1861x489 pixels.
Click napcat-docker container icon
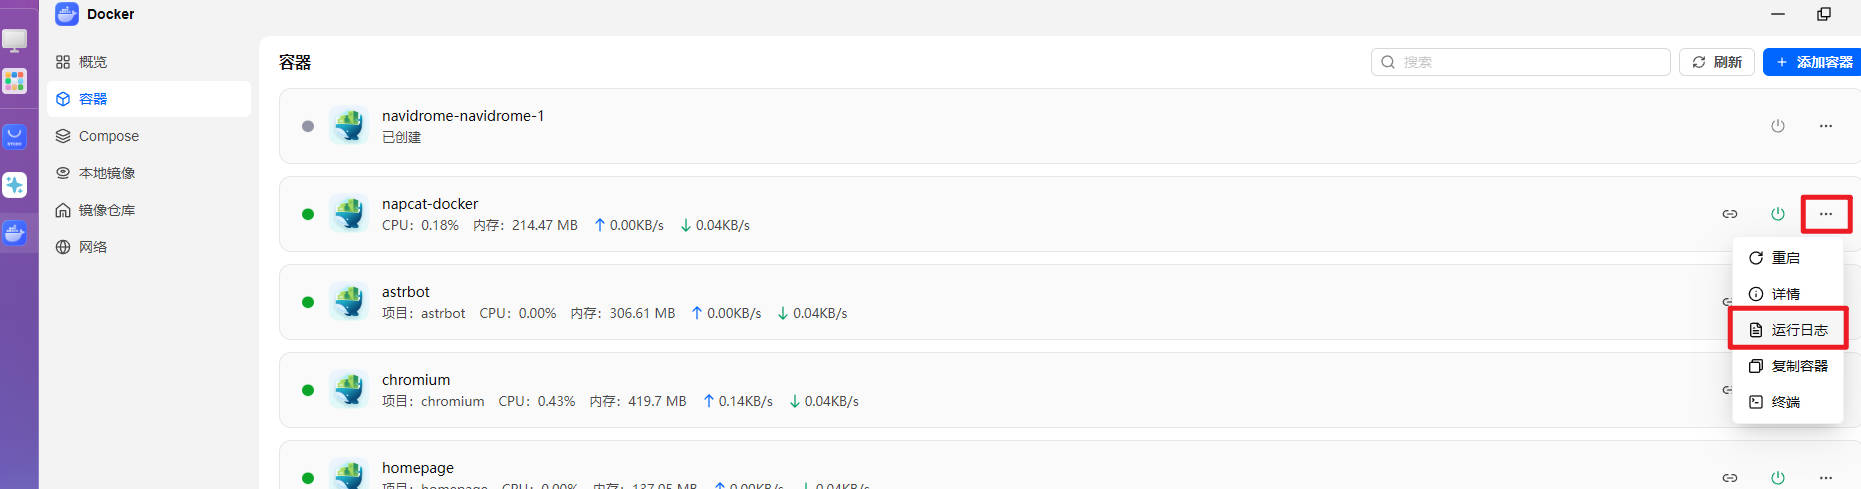(349, 214)
